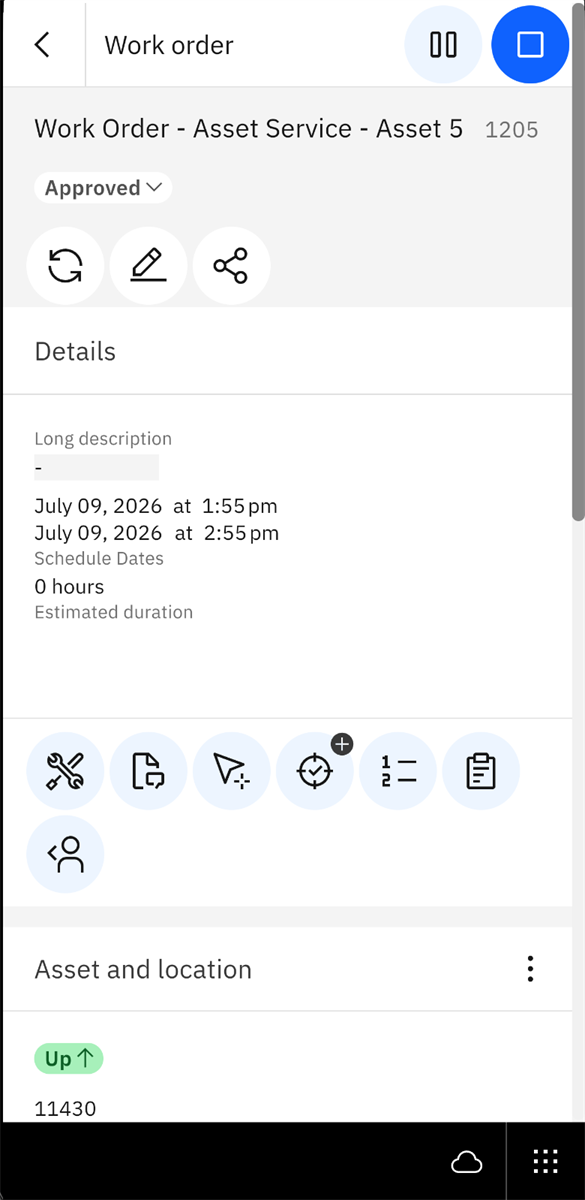Refresh the work order with circular arrows
The width and height of the screenshot is (585, 1200).
click(65, 266)
